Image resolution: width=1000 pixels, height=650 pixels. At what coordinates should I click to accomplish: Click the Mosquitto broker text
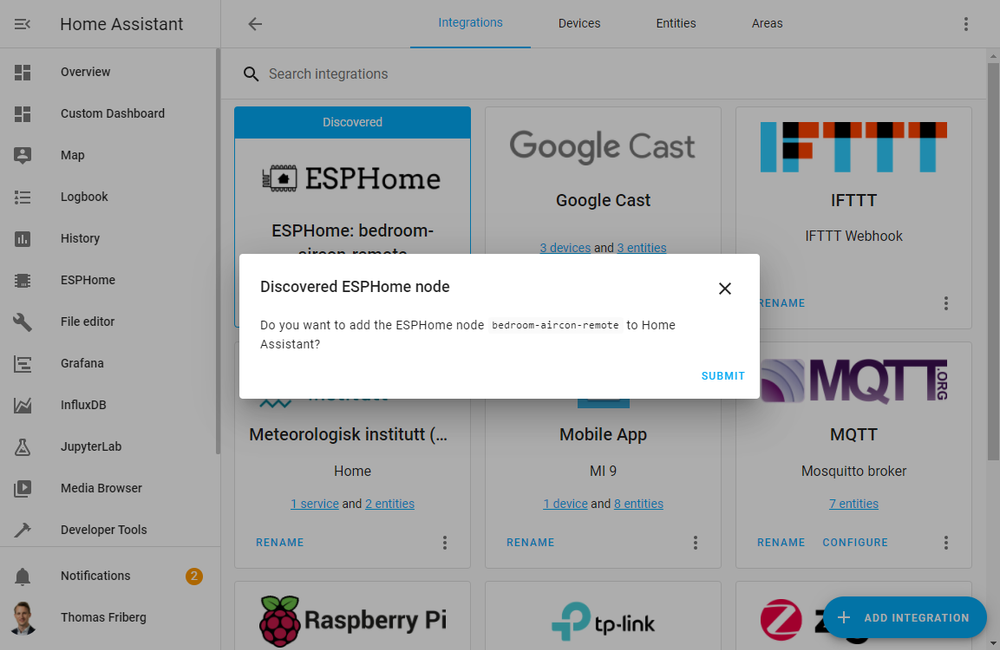[x=853, y=471]
